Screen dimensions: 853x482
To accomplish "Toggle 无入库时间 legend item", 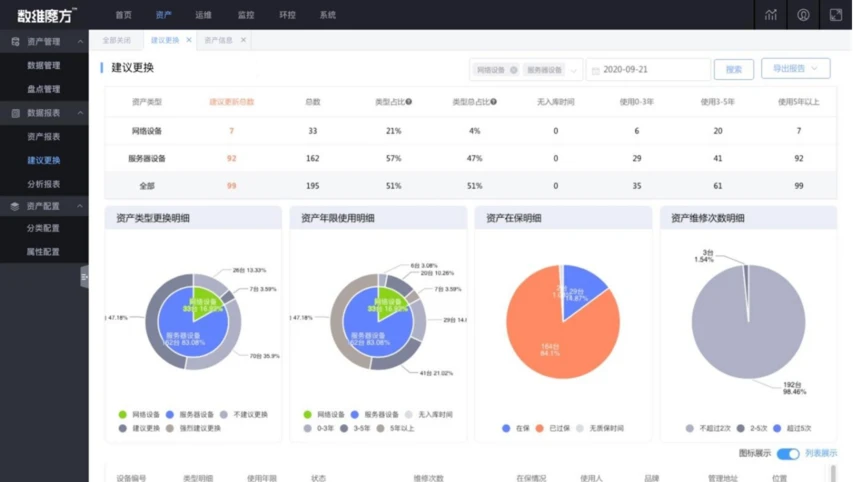I will coord(429,415).
